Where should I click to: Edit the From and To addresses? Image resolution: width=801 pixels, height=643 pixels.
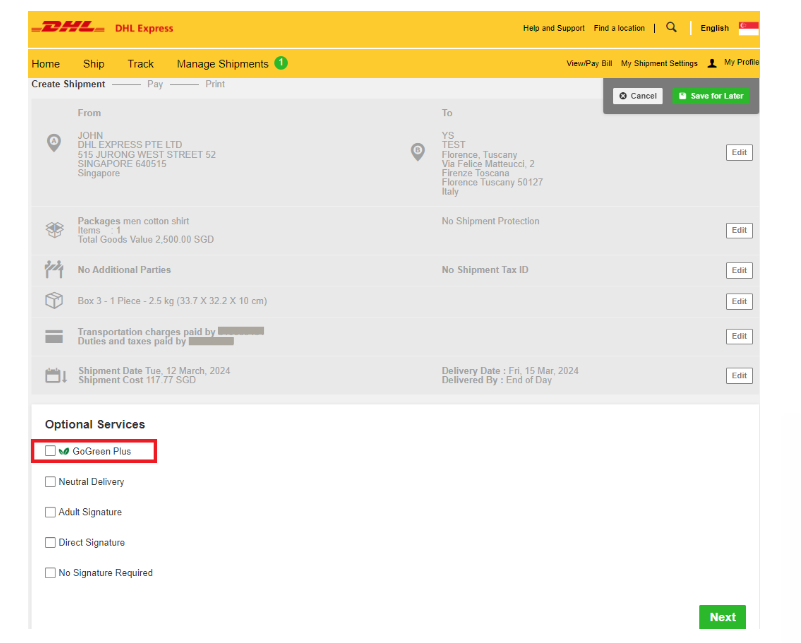739,152
